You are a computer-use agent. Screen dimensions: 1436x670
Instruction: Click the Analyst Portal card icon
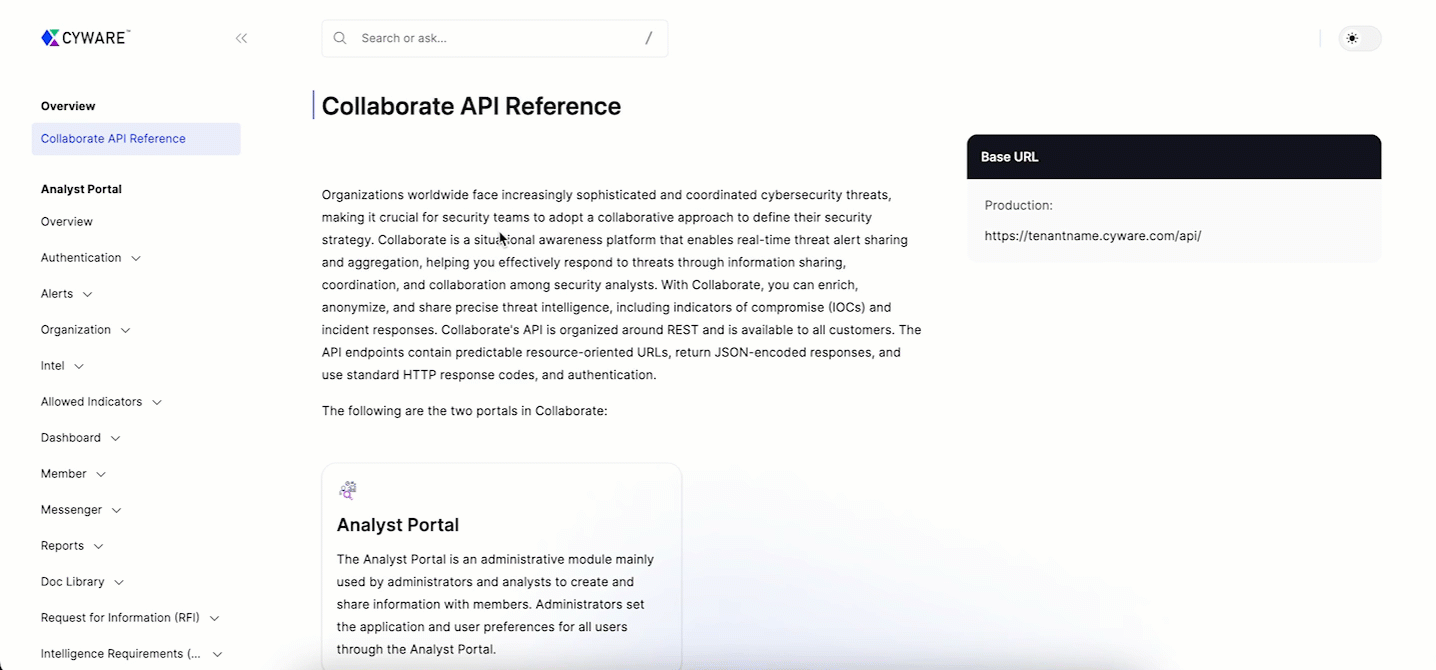(x=347, y=490)
